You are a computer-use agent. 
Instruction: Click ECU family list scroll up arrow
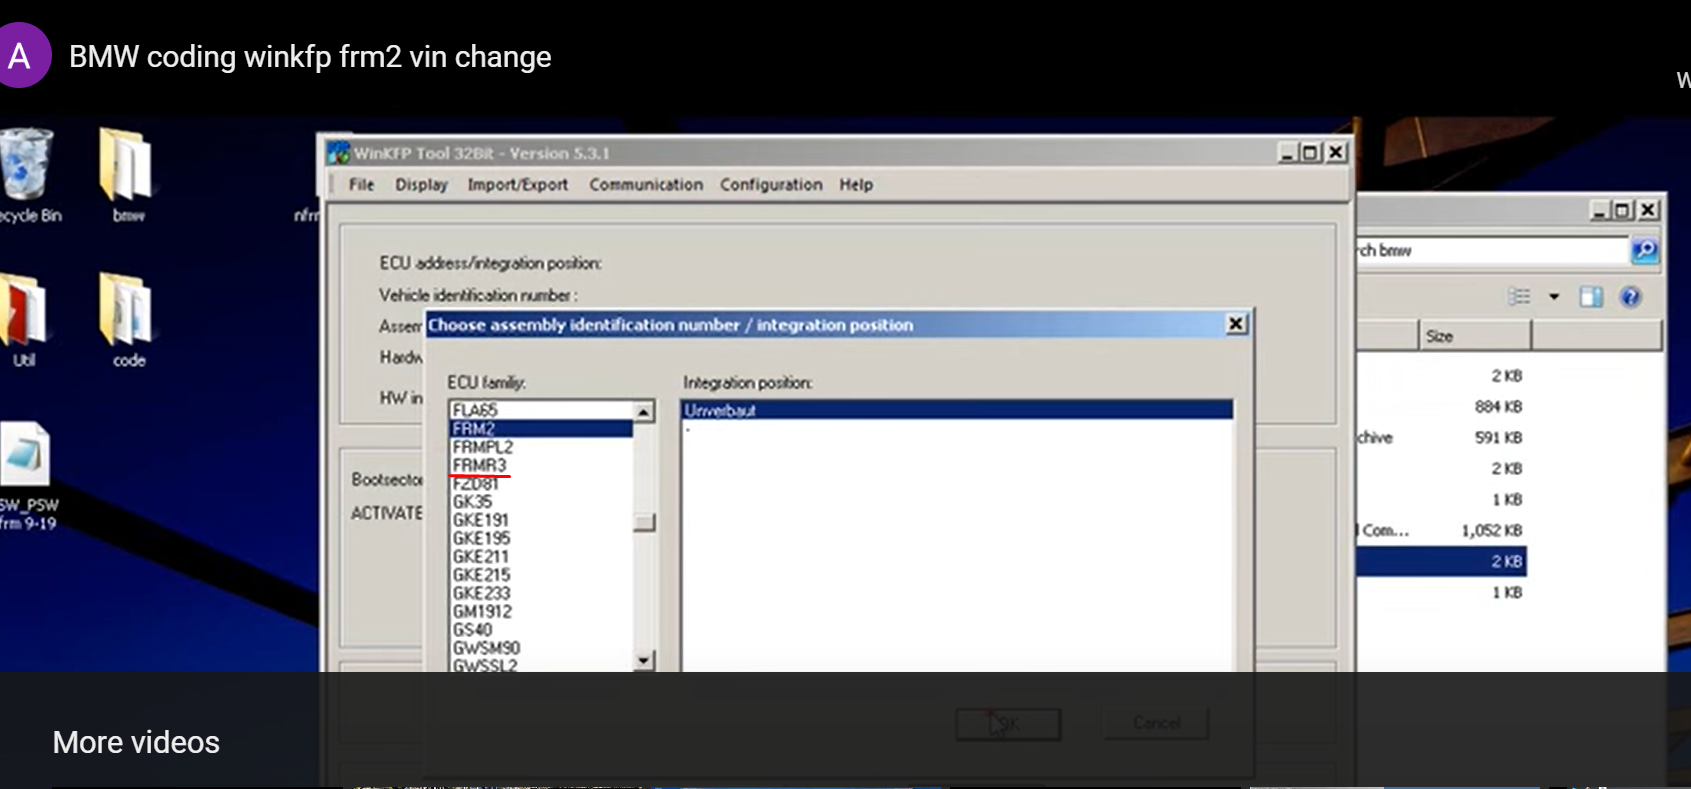pos(644,412)
